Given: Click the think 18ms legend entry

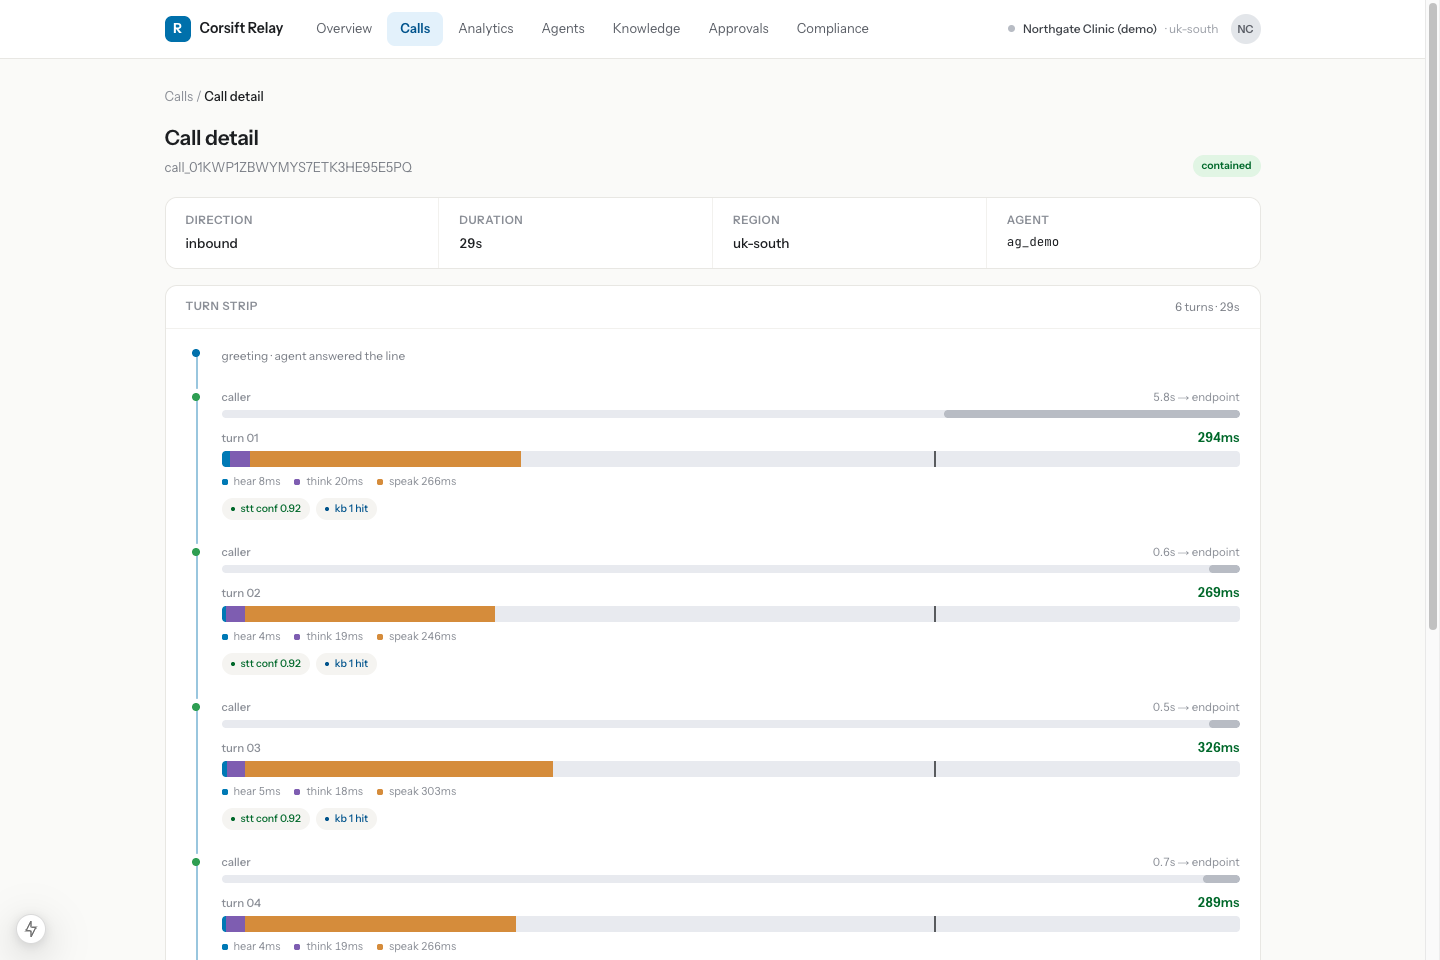Looking at the screenshot, I should (329, 792).
